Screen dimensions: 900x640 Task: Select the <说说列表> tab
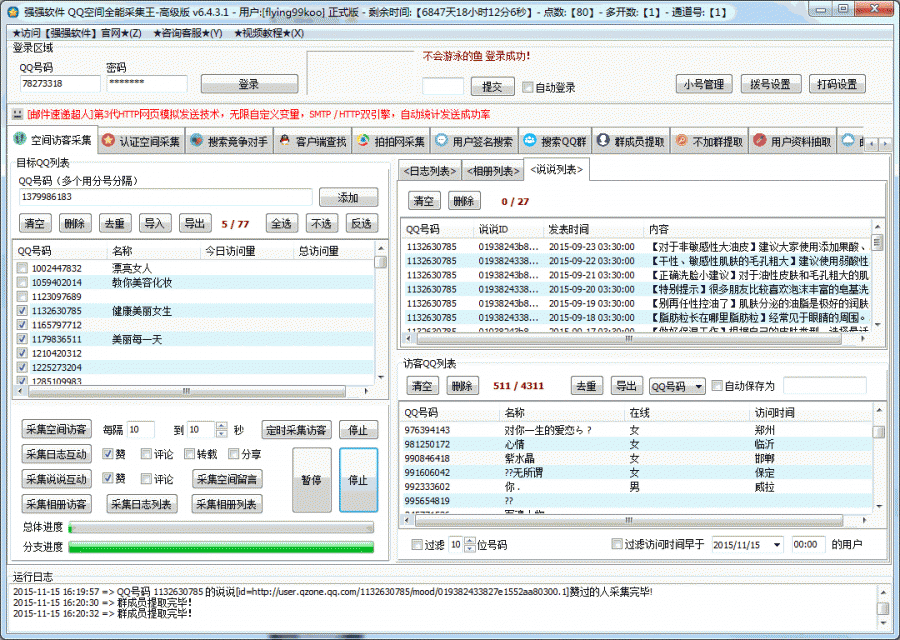coord(557,169)
